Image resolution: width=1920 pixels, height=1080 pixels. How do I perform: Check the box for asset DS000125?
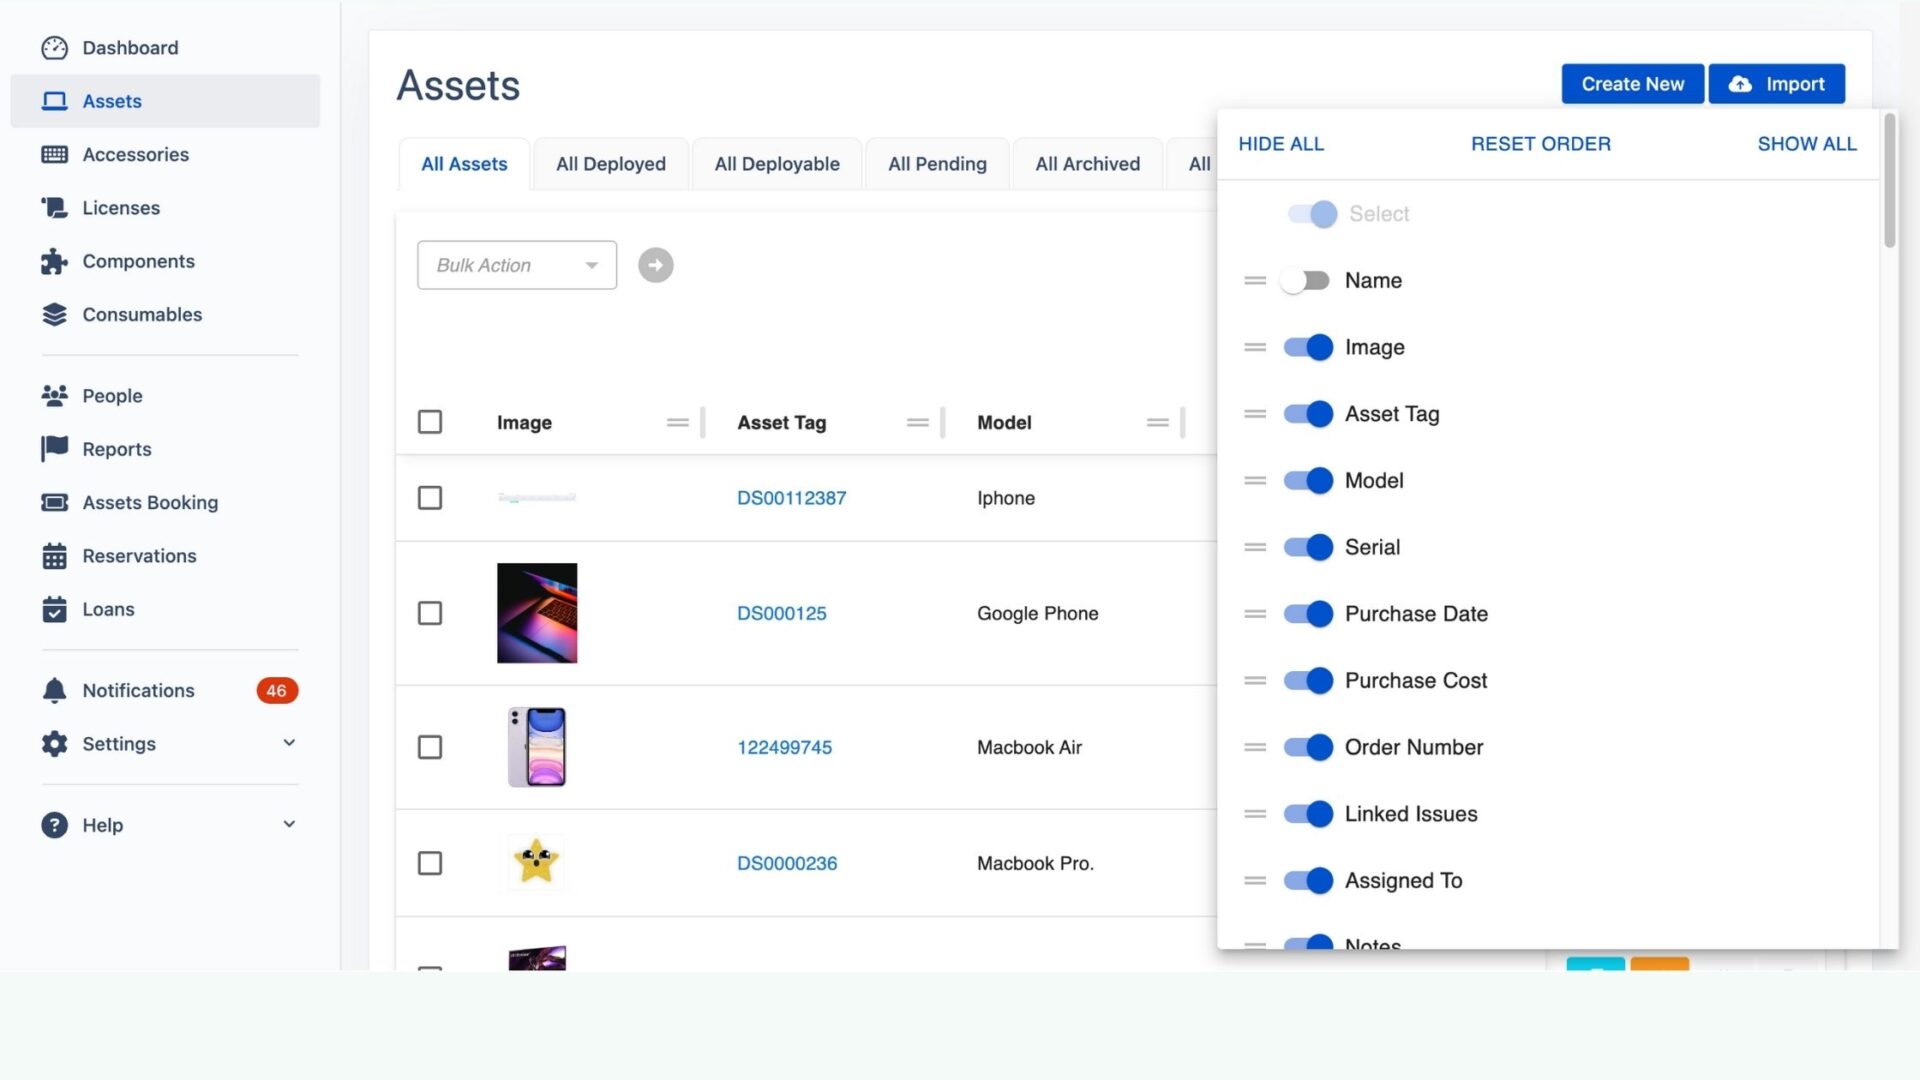430,613
